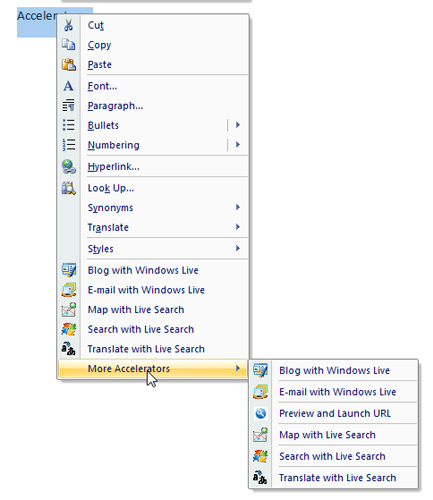Click Search with Live Search icon in main menu
433x500 pixels.
(69, 329)
